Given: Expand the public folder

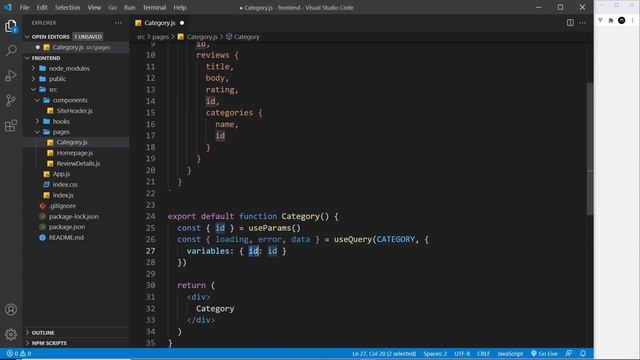Looking at the screenshot, I should click(57, 79).
